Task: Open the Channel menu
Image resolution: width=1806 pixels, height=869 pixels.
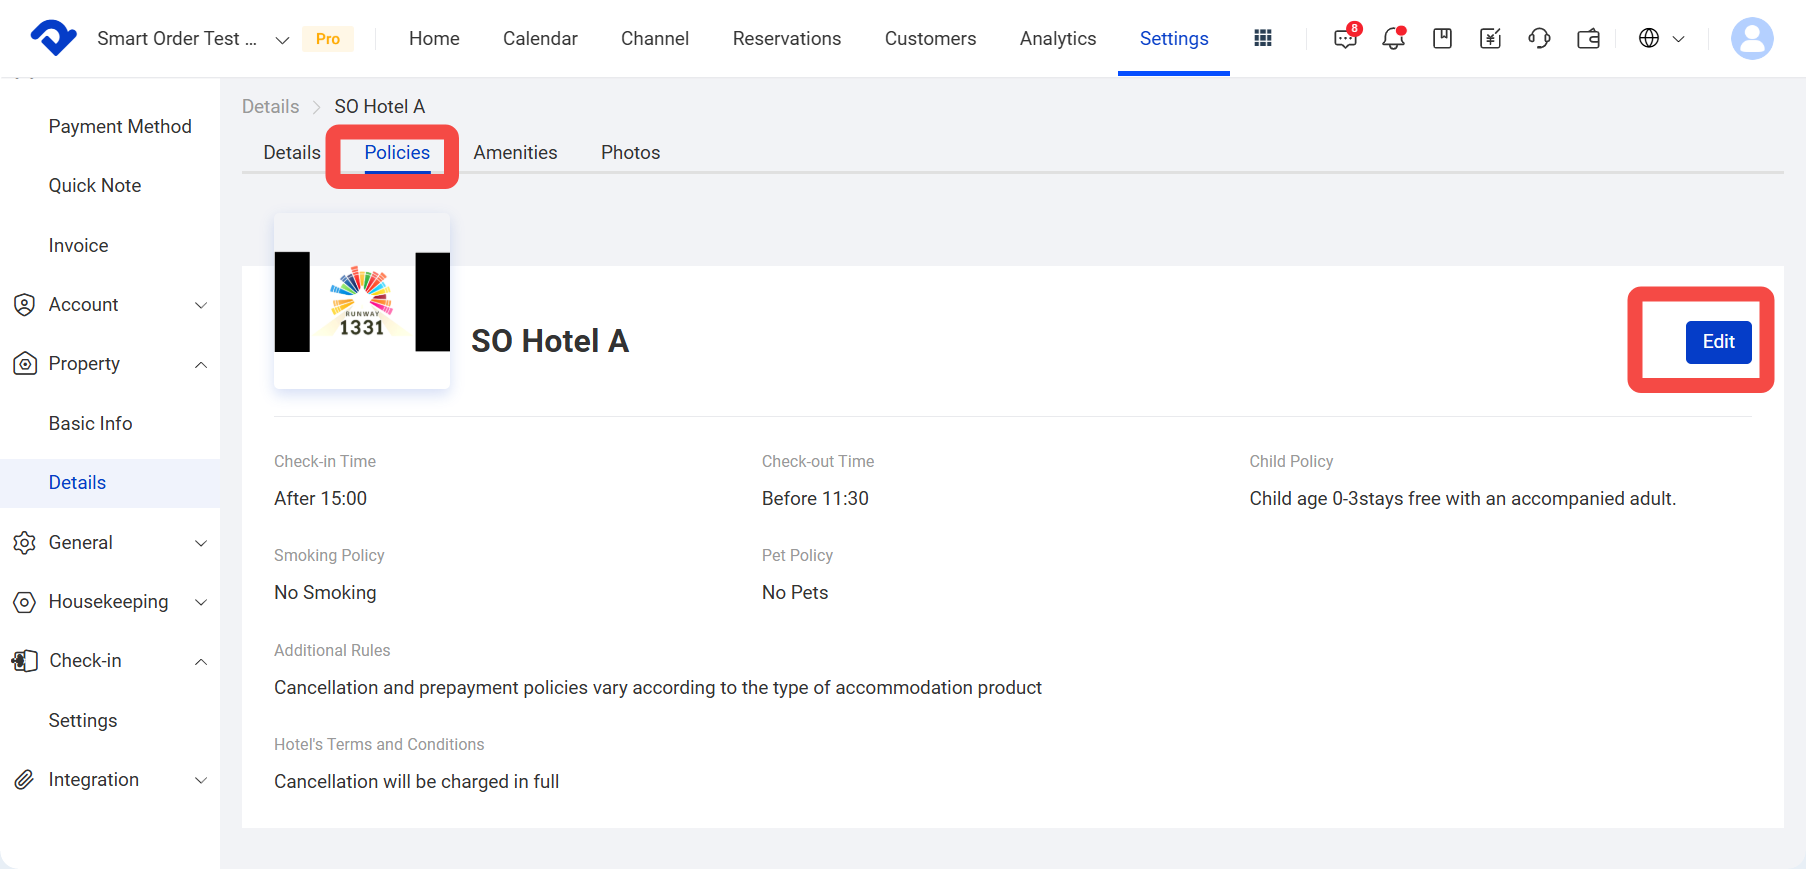Action: pyautogui.click(x=655, y=38)
